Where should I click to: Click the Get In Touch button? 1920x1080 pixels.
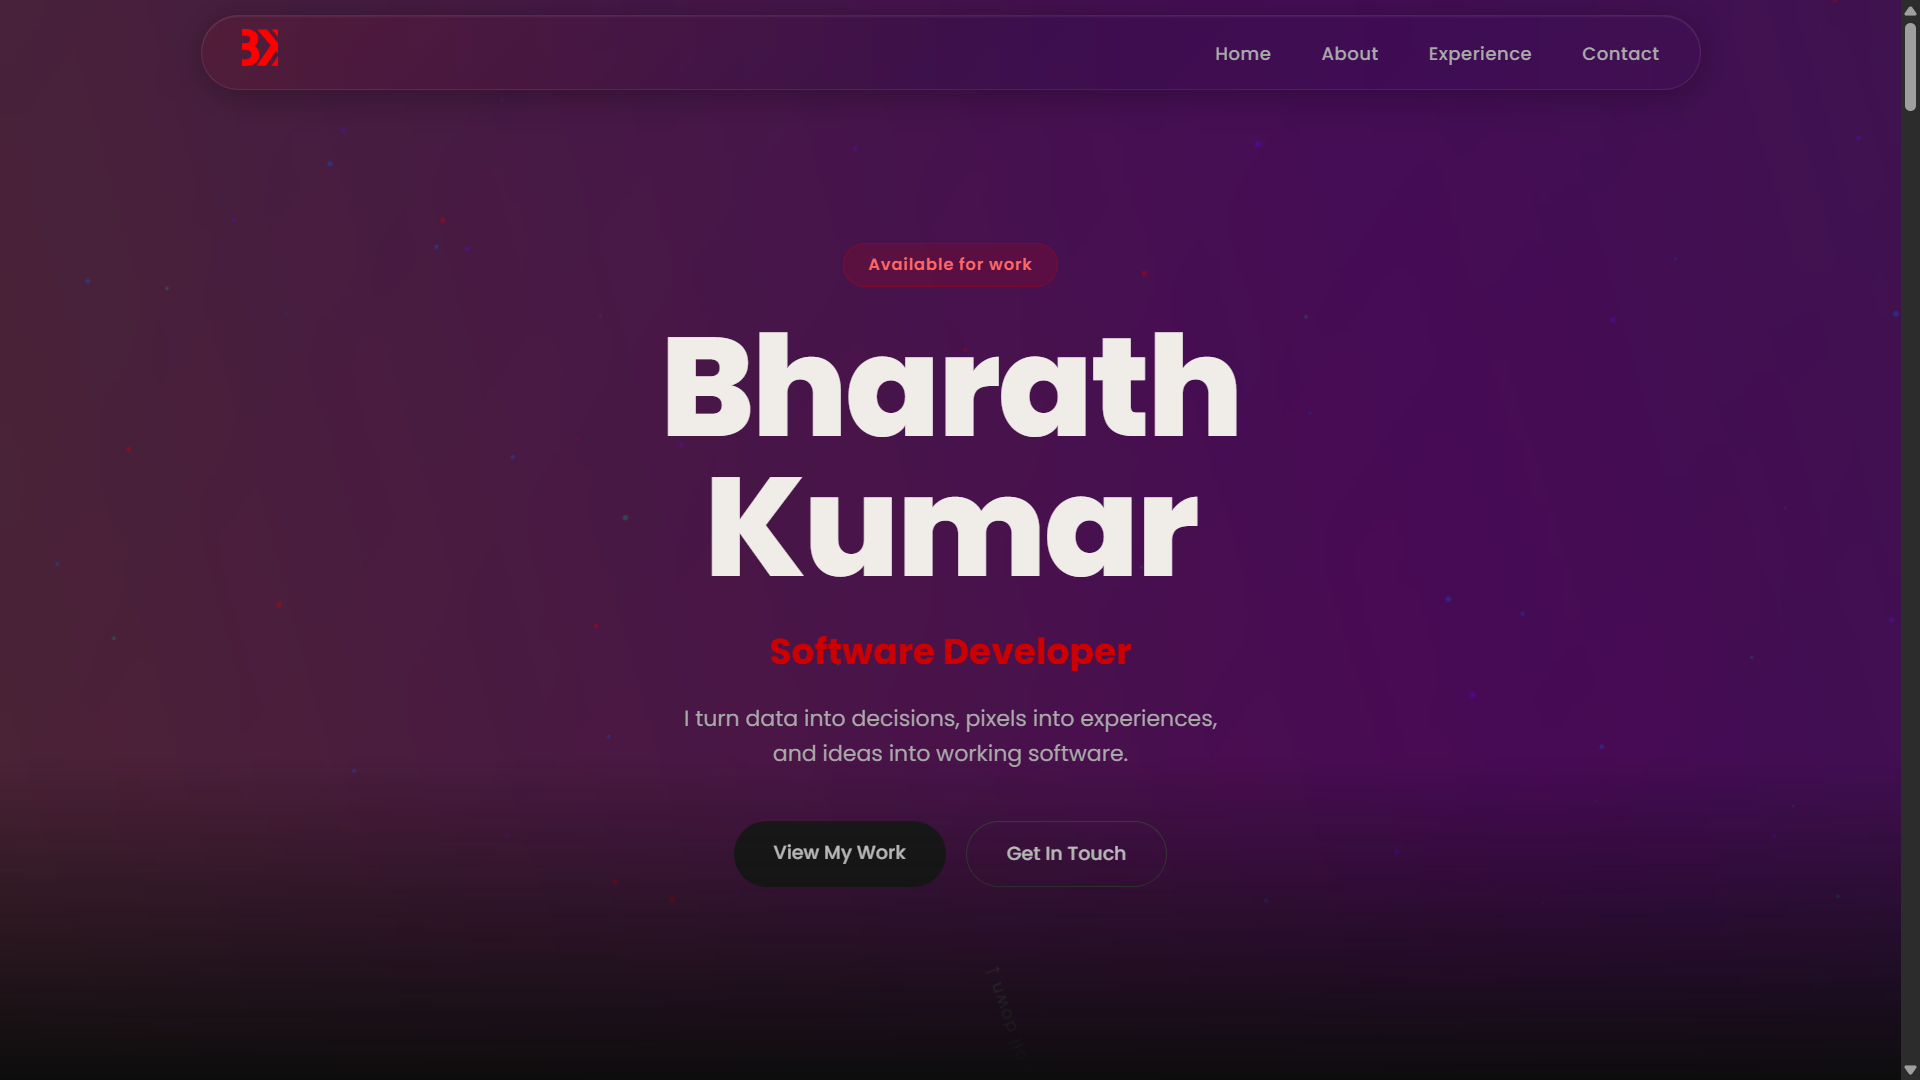(x=1066, y=854)
